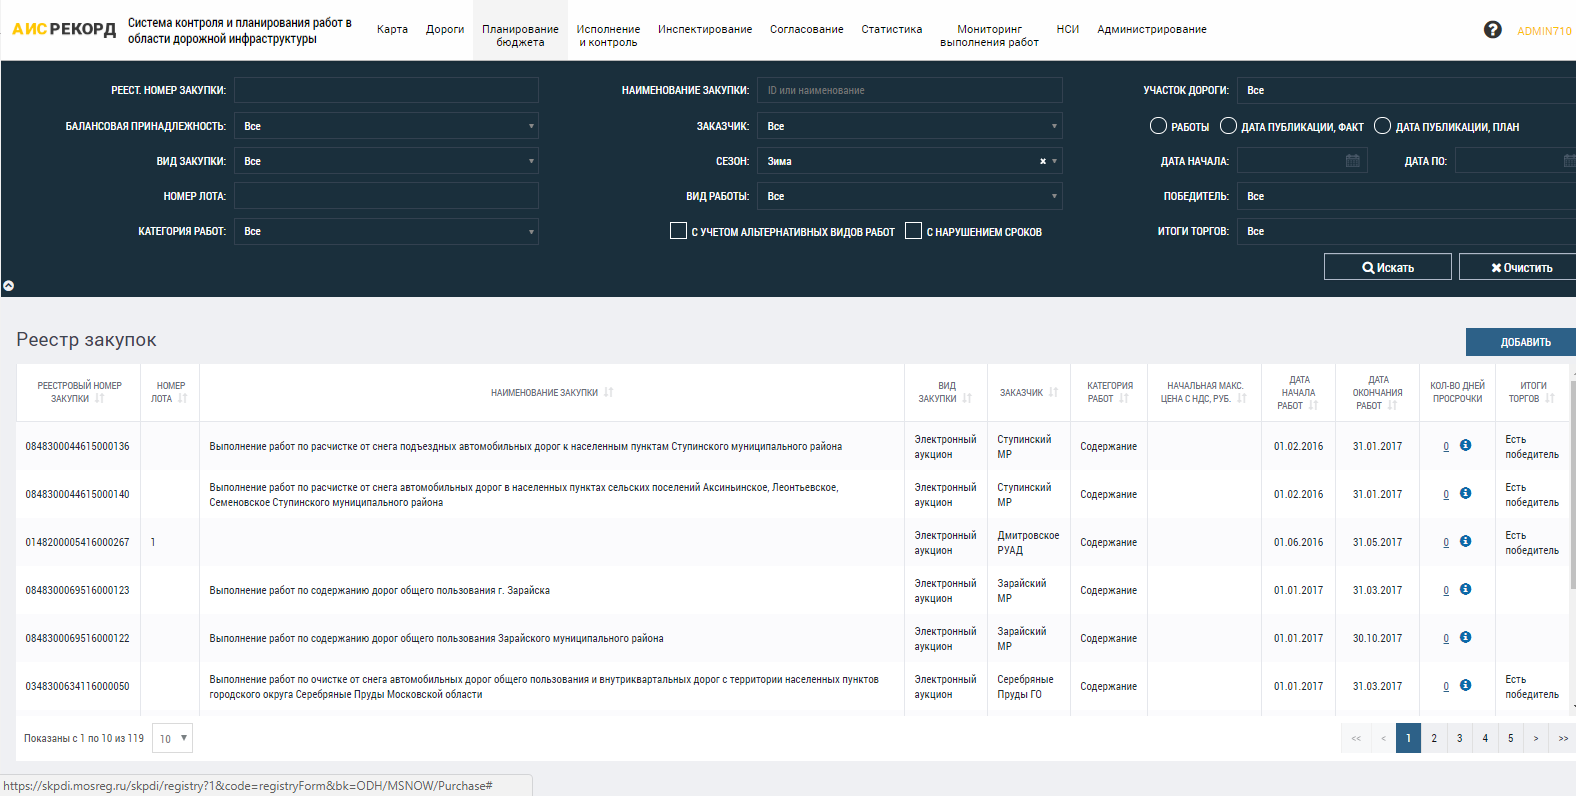Open Согласование menu
The height and width of the screenshot is (796, 1576).
click(807, 29)
